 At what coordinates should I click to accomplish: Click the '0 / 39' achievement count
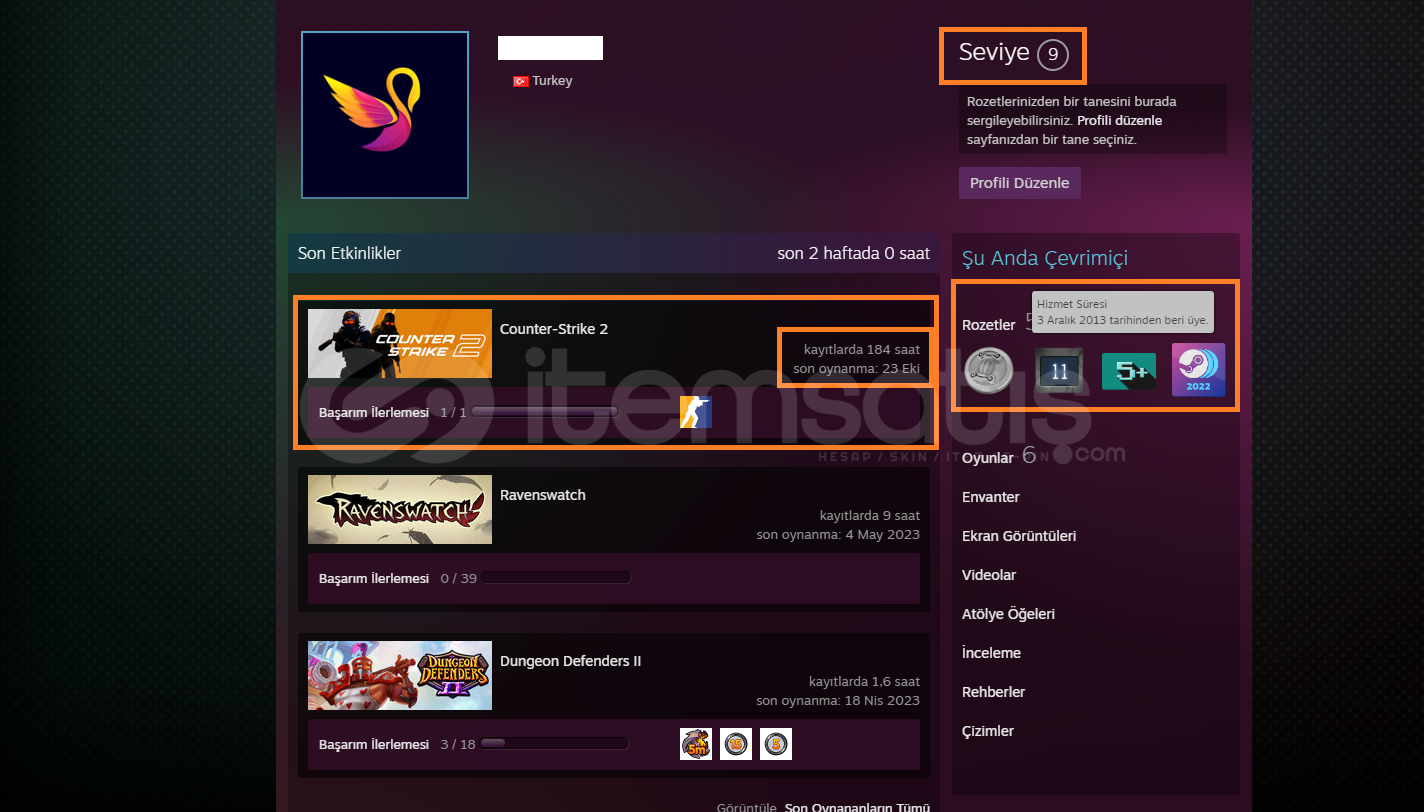459,578
